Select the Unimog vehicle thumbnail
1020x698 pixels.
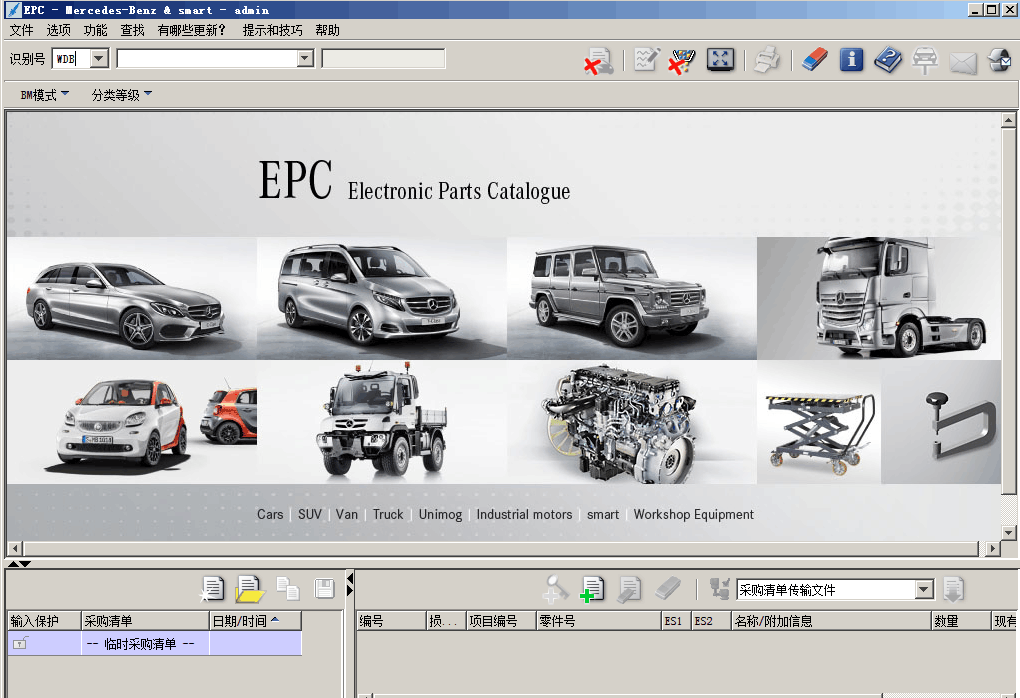point(382,422)
